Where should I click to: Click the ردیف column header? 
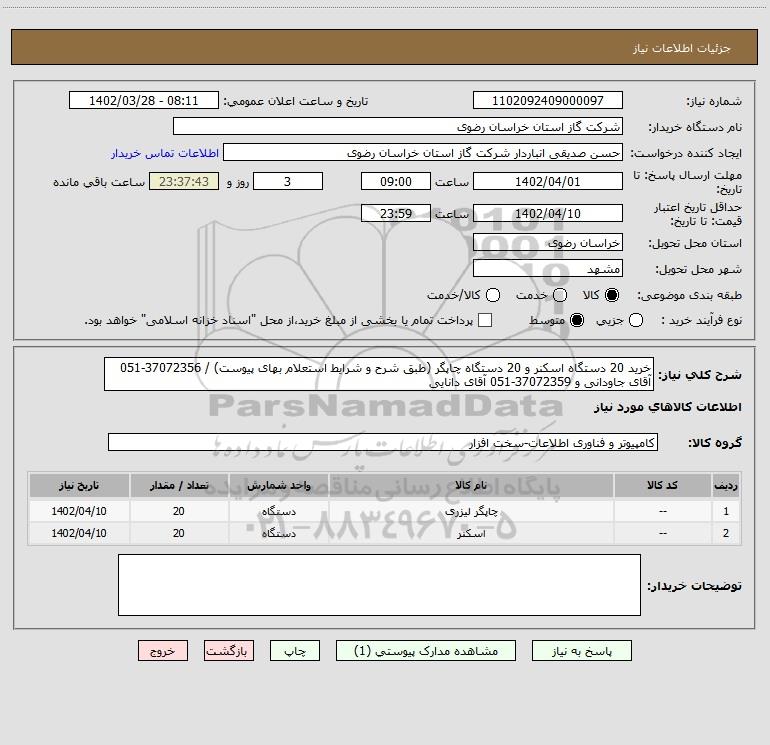pos(726,485)
